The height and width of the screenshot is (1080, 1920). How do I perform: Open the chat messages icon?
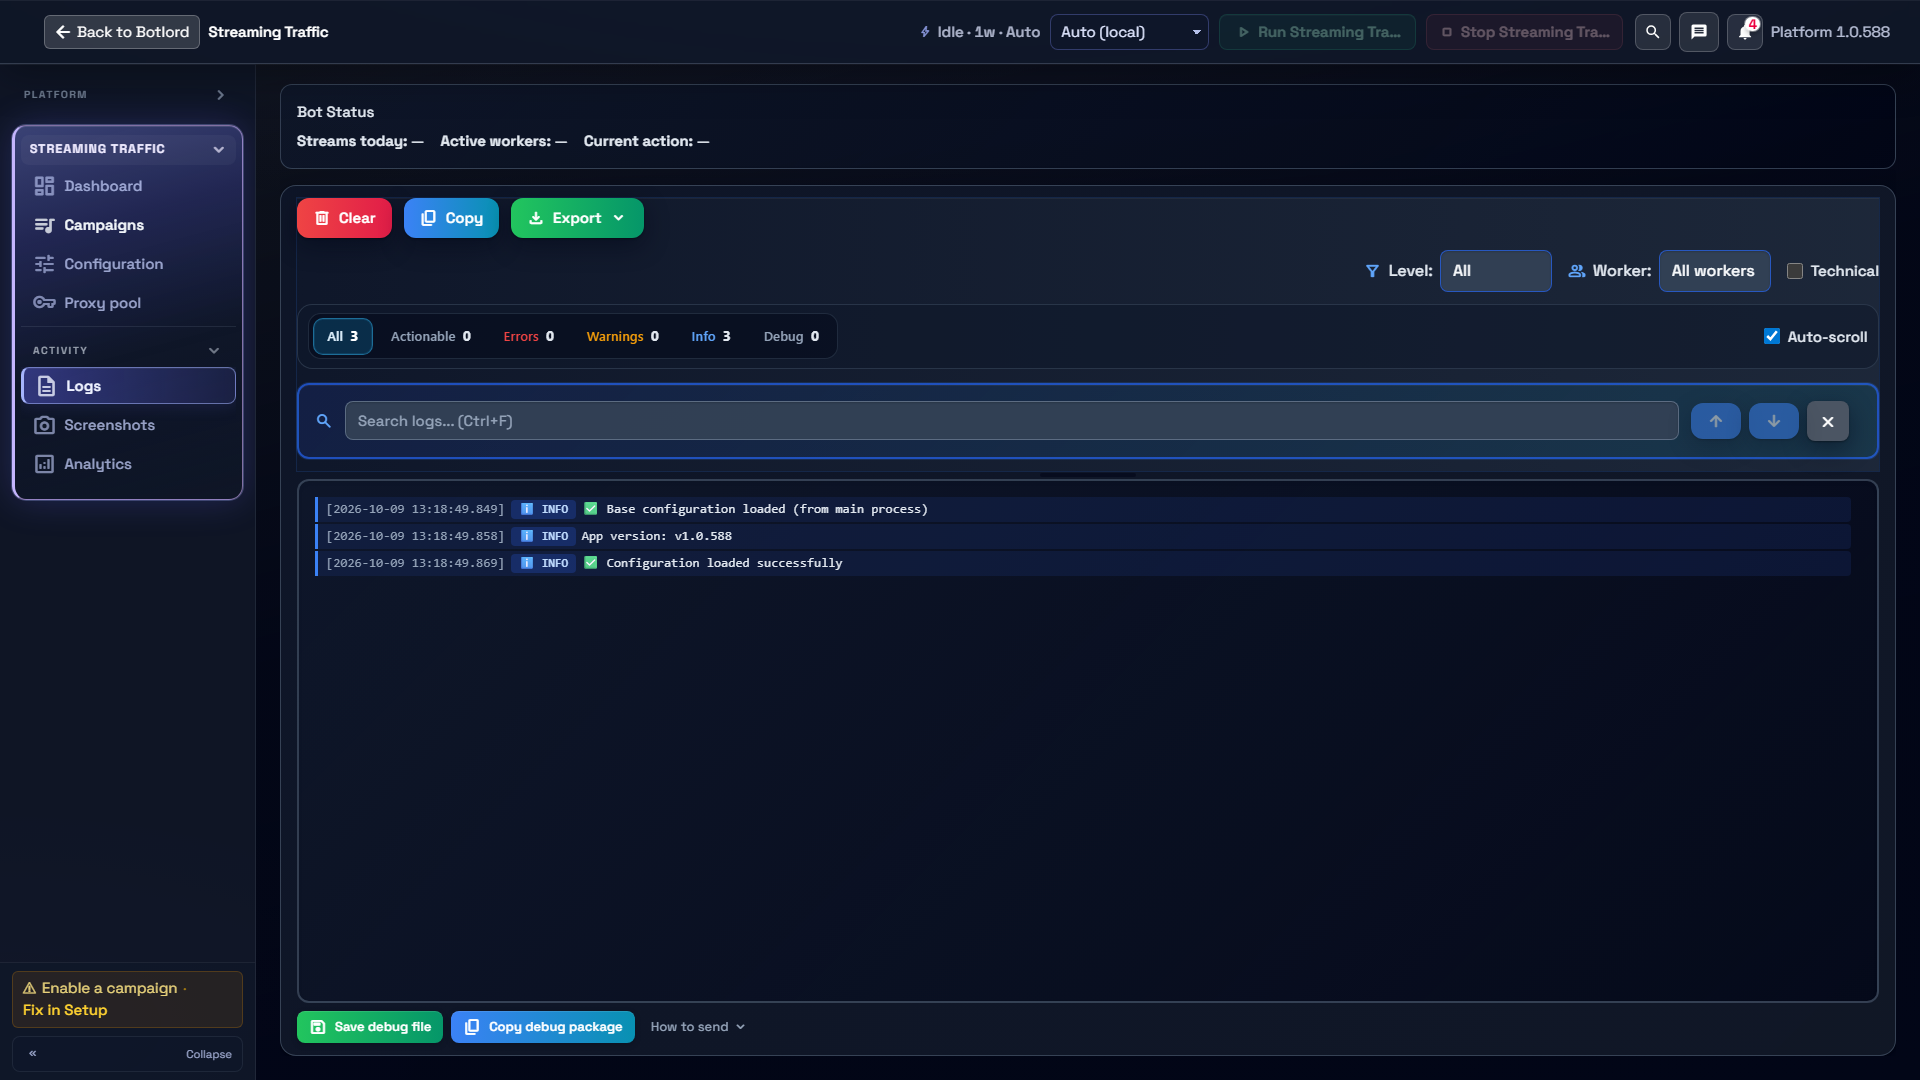[1698, 32]
